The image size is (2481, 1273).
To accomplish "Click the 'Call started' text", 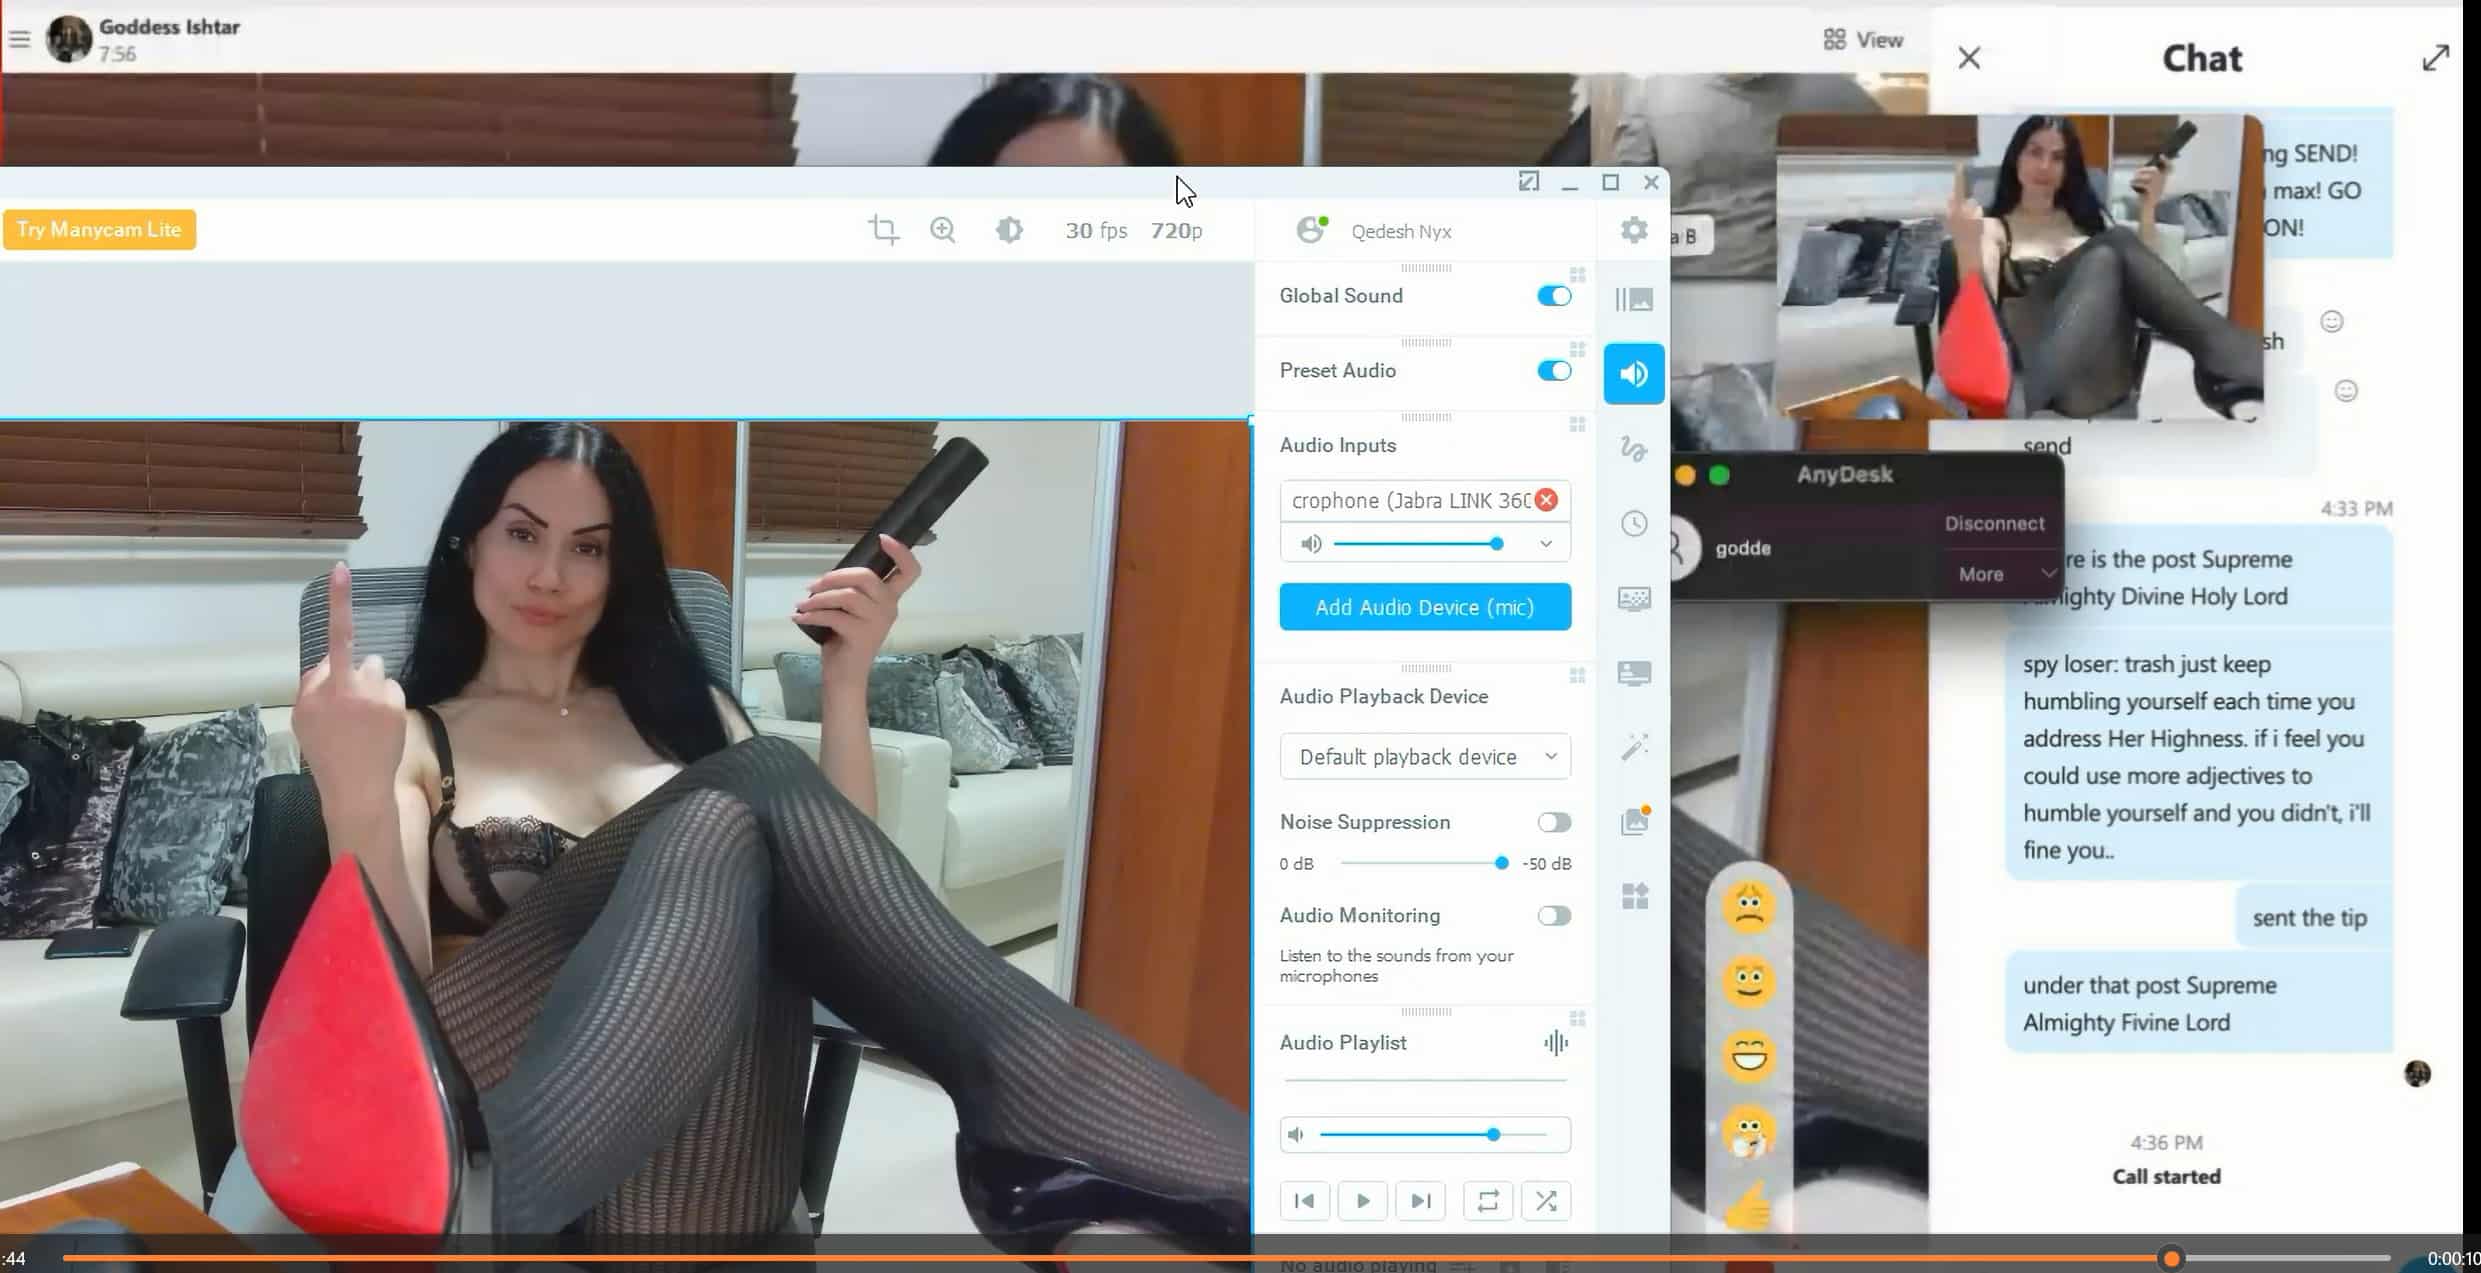I will click(x=2166, y=1177).
